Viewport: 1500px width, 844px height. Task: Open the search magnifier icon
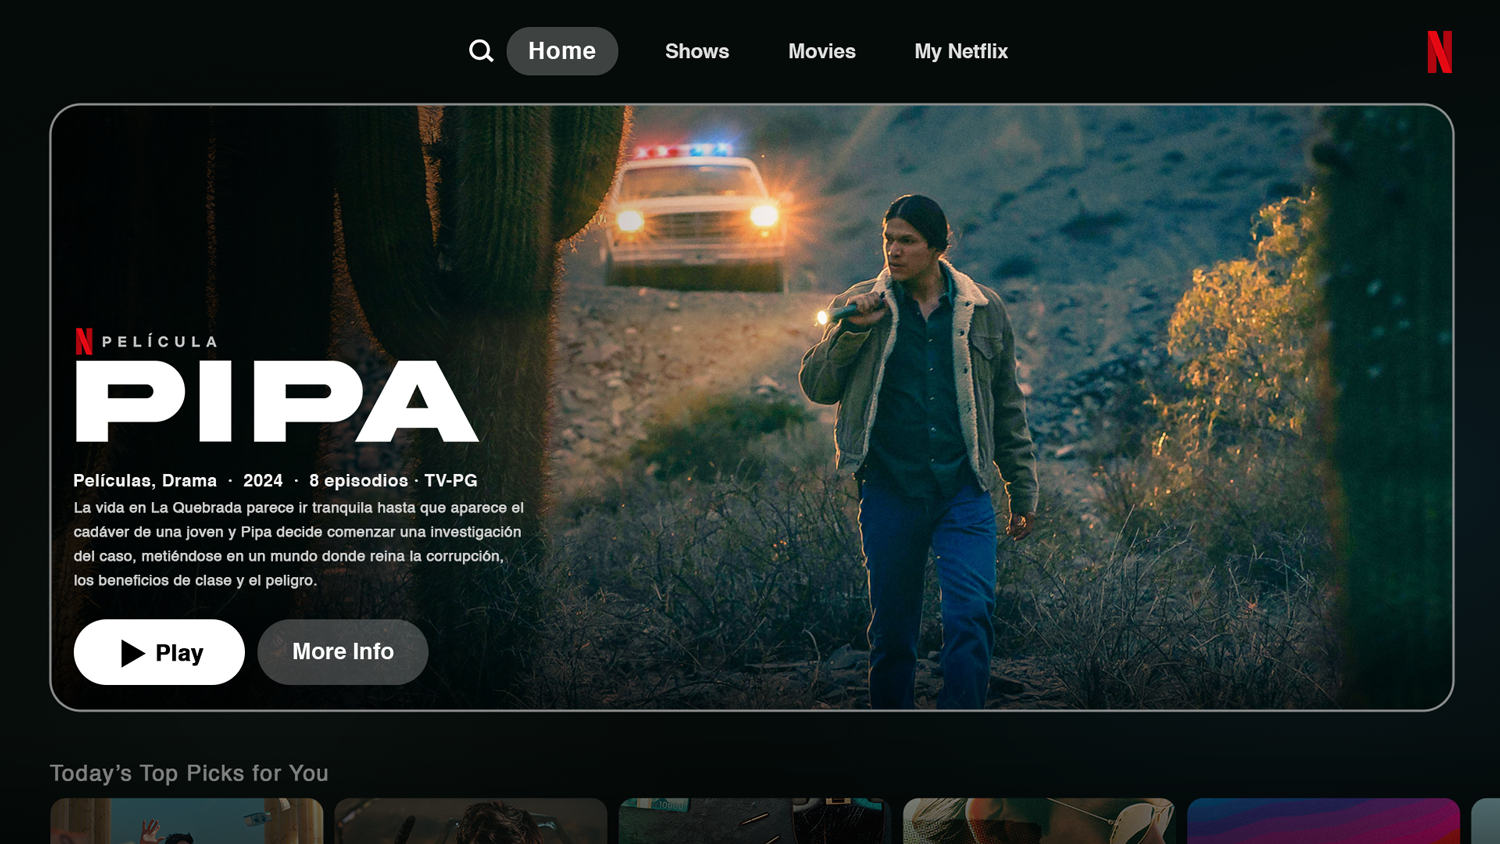coord(481,51)
